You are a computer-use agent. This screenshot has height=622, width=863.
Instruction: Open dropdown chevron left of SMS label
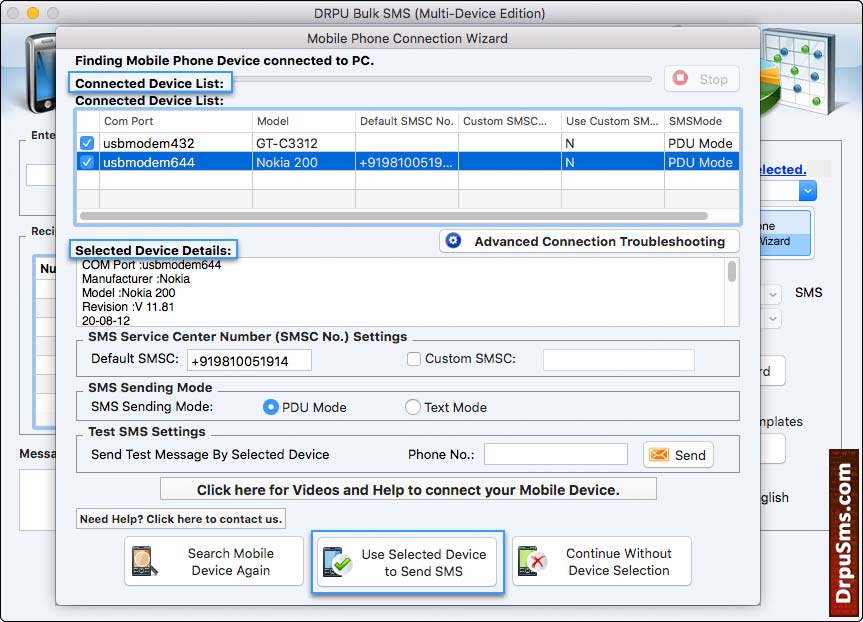[x=773, y=294]
